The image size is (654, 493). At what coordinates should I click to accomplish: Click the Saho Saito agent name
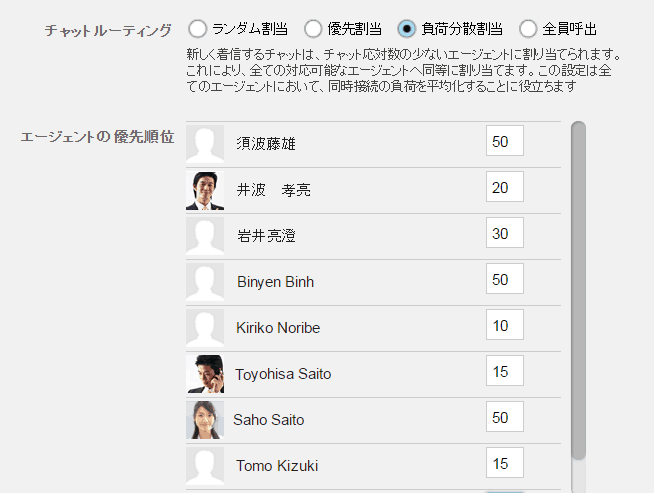(269, 420)
